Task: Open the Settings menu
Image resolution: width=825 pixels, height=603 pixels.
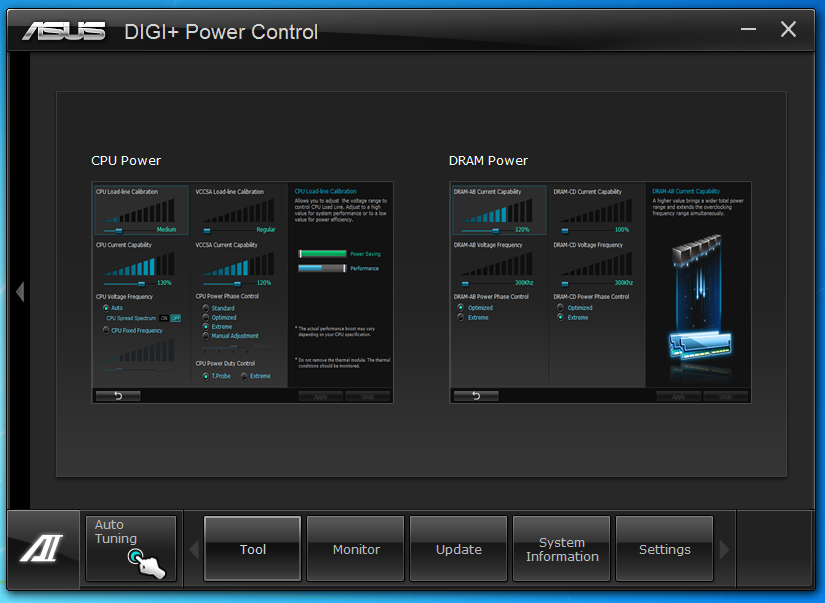Action: coord(665,549)
